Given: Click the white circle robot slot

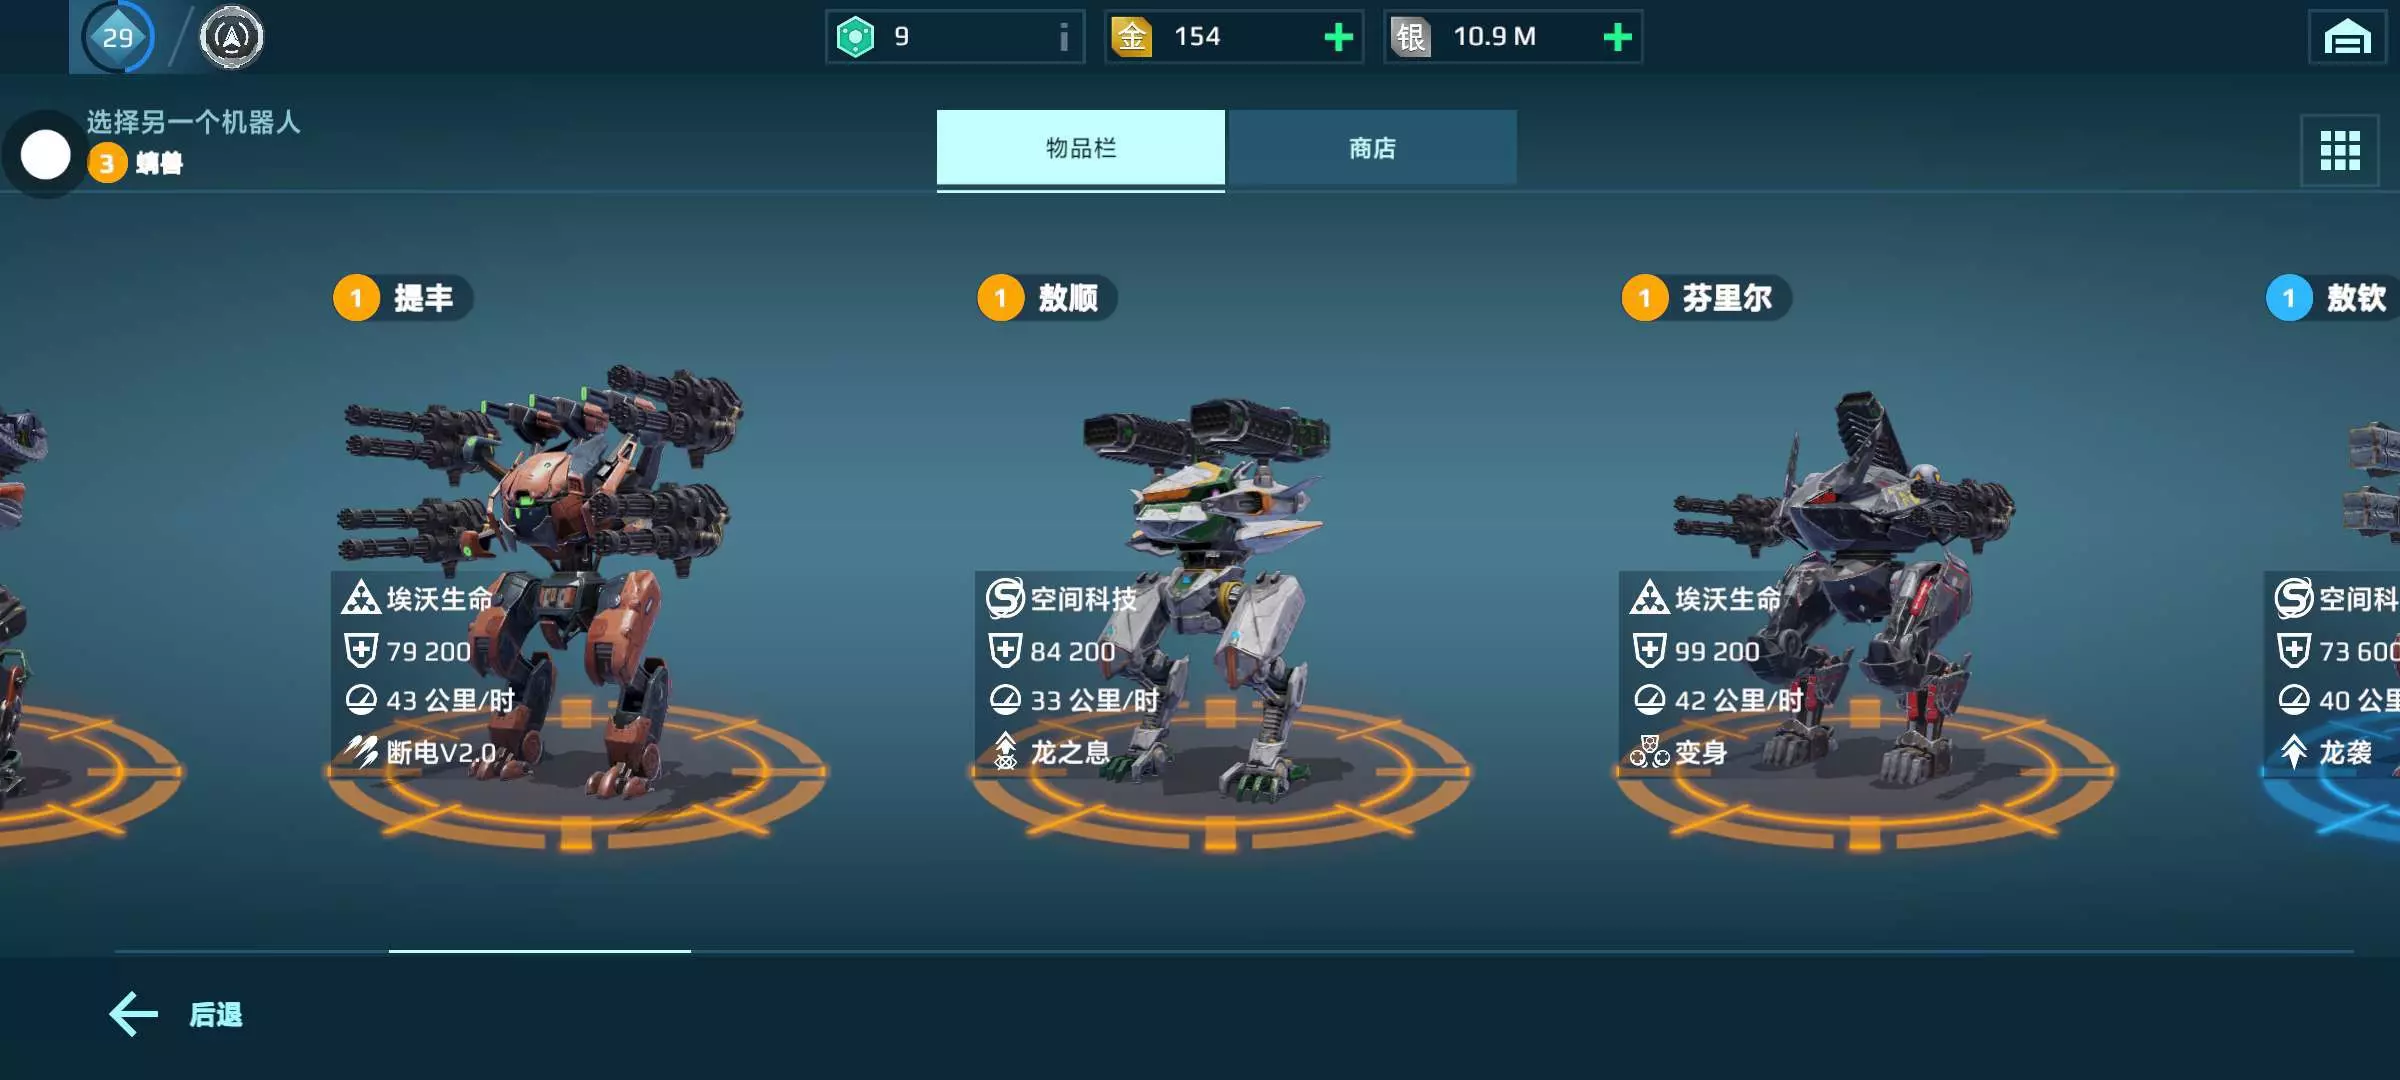Looking at the screenshot, I should click(x=46, y=155).
